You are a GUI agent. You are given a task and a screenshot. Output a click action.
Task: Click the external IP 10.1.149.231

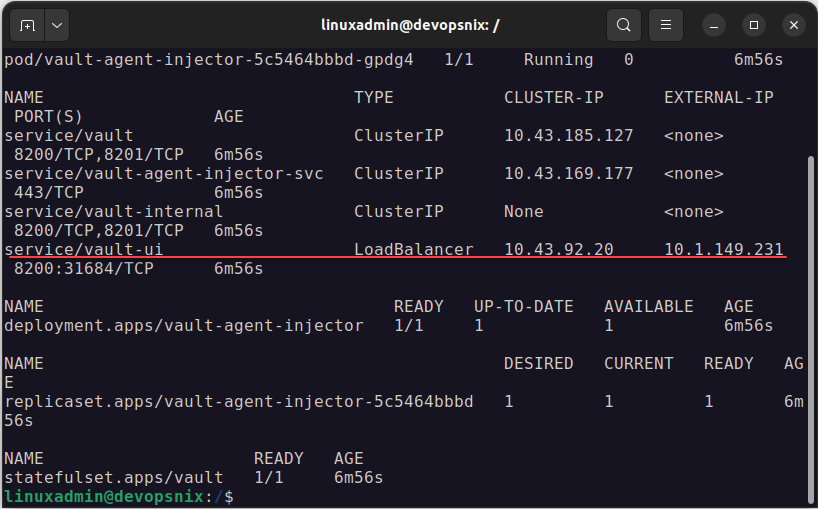point(723,249)
